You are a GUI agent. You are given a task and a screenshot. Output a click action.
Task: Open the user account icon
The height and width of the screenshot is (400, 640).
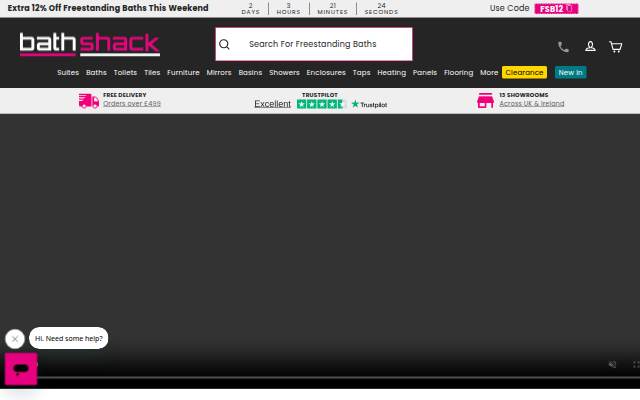tap(590, 47)
